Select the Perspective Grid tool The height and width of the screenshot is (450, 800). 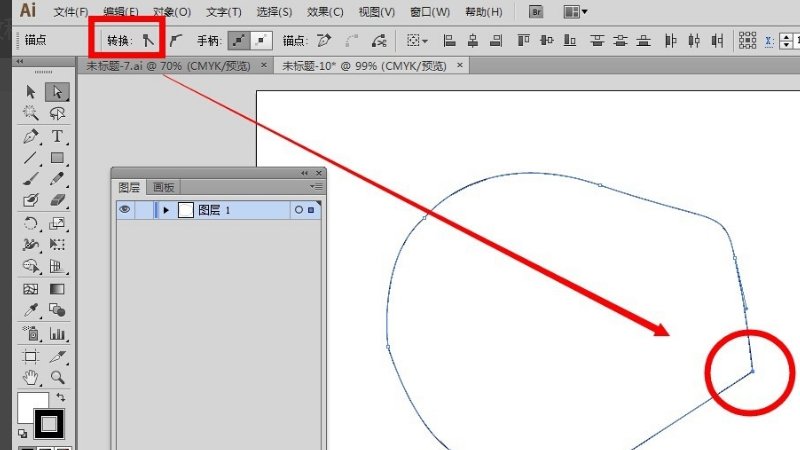click(x=57, y=266)
